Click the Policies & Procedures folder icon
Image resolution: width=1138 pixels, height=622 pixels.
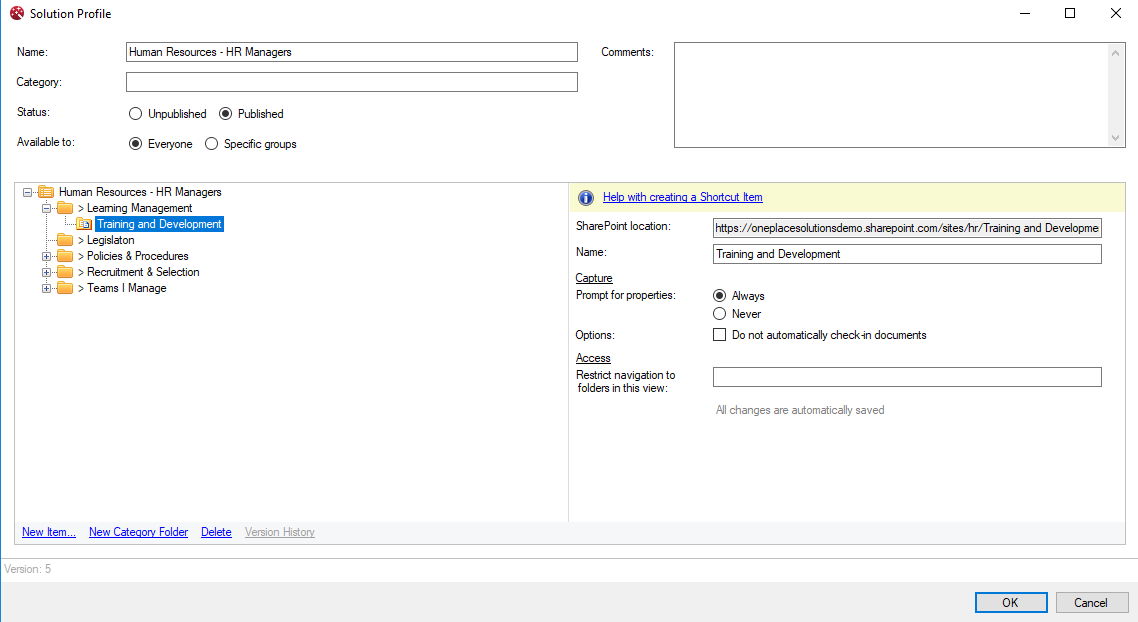tap(65, 256)
